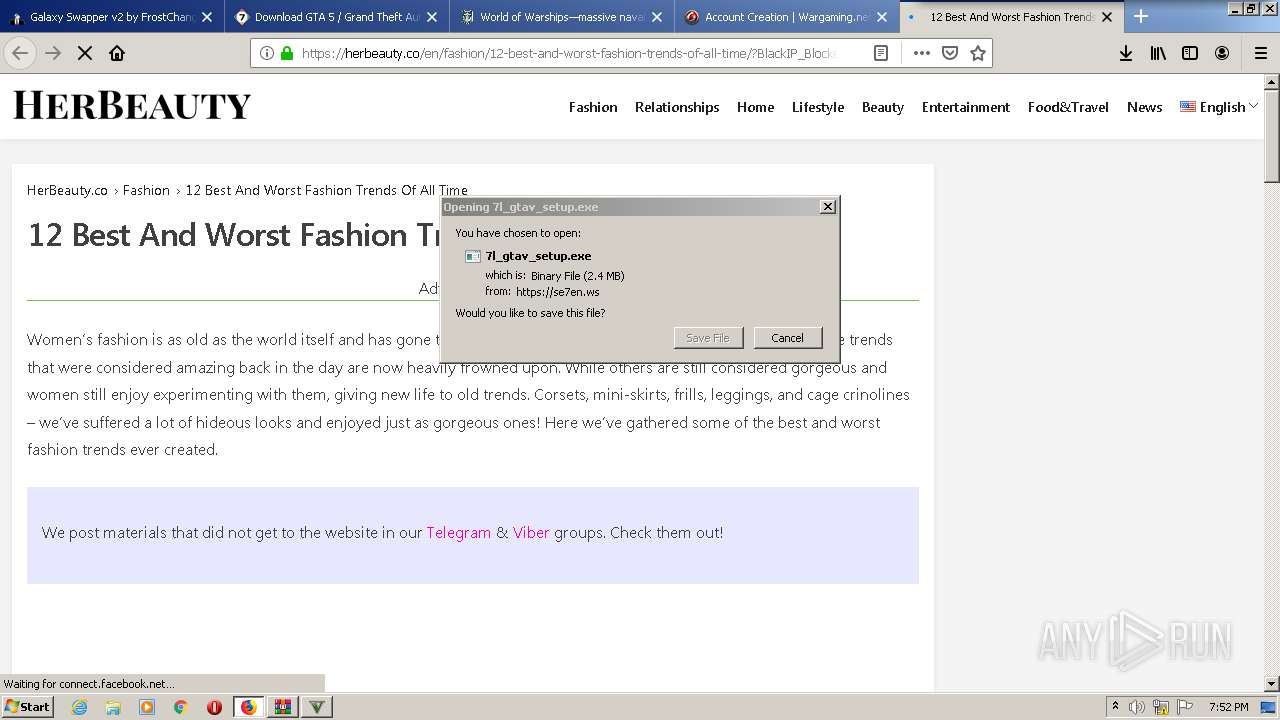Click the green padlock security icon
1280x720 pixels.
[287, 53]
